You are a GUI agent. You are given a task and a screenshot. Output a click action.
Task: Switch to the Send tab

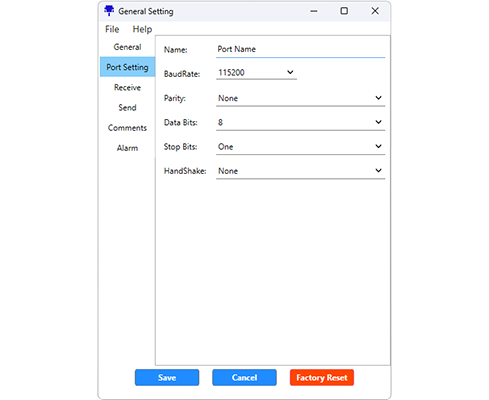(127, 107)
